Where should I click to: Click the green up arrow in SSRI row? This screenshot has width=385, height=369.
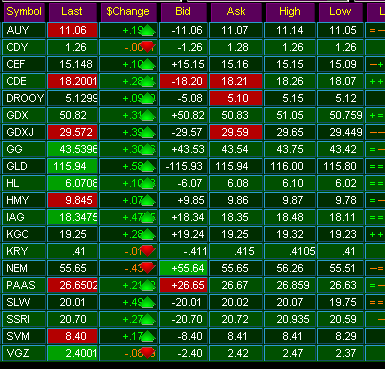tap(148, 319)
